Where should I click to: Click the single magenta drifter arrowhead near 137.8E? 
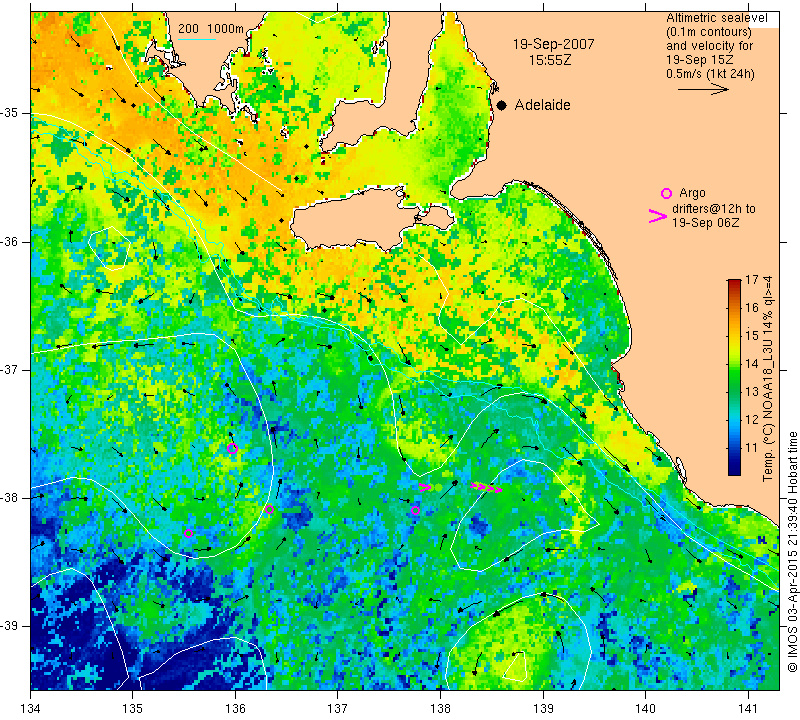(426, 487)
